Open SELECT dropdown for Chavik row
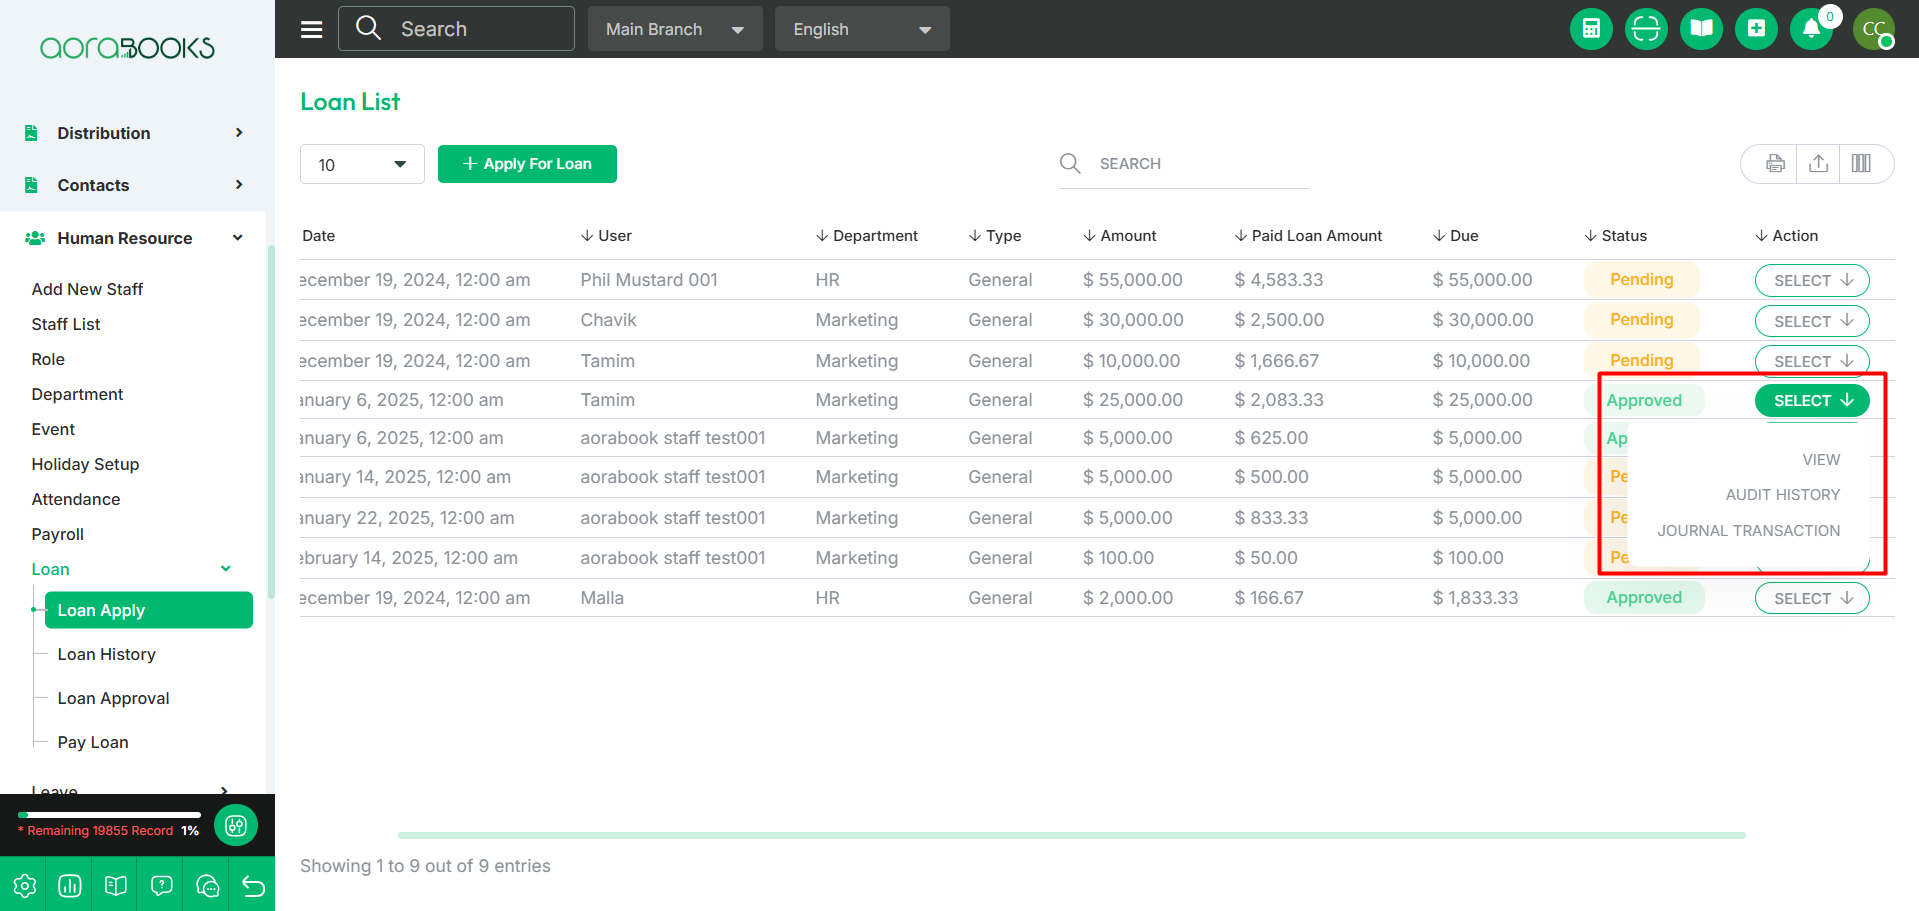This screenshot has width=1919, height=911. 1812,321
